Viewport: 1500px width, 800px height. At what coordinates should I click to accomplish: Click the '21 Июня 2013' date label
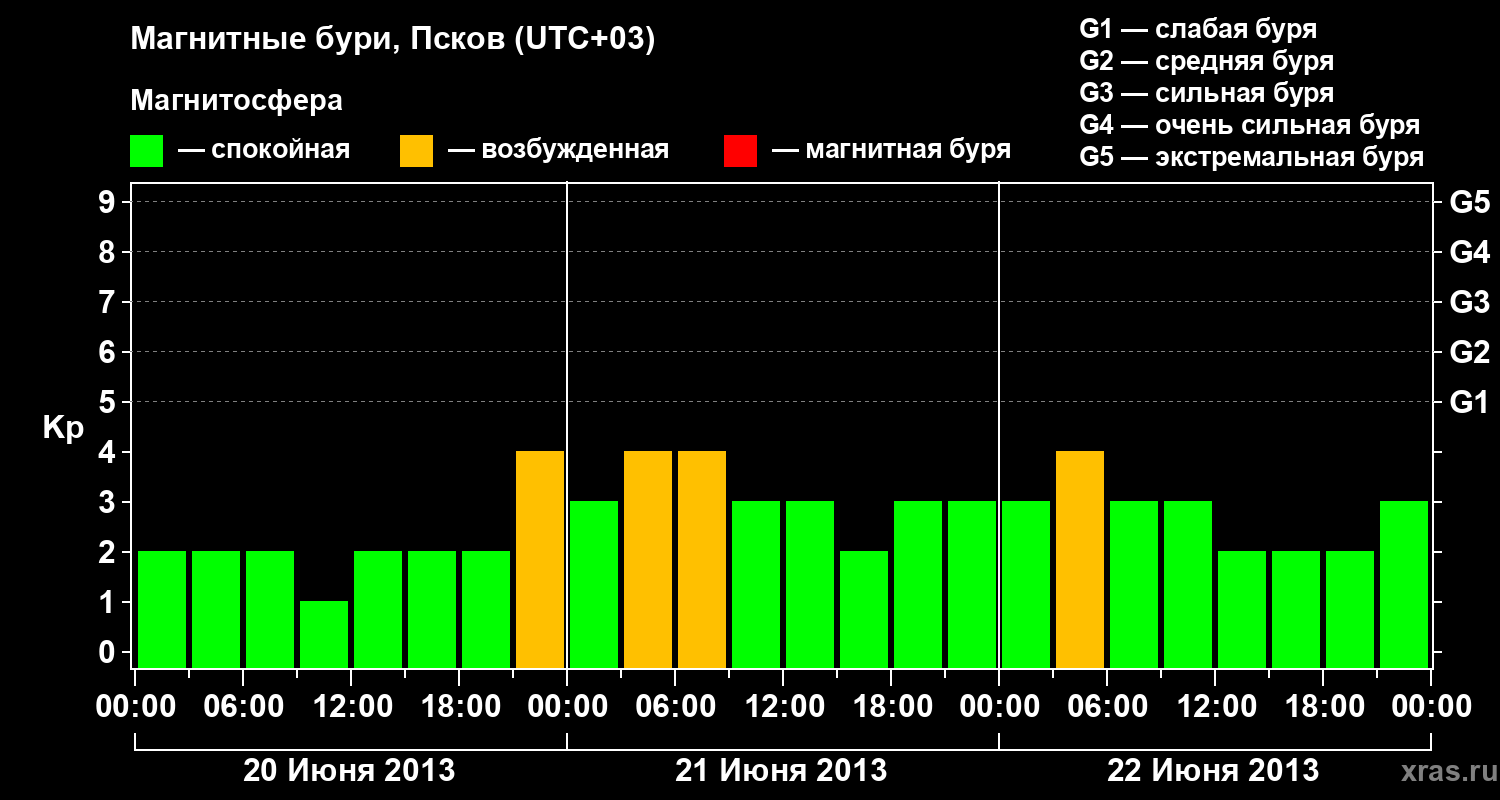(781, 771)
